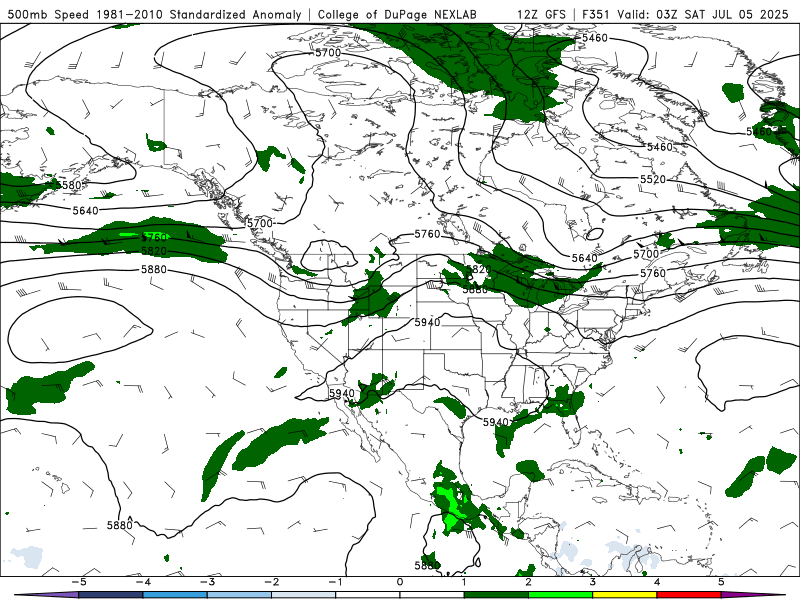This screenshot has height=600, width=800.
Task: Click the blue -4-to--3 colorbar segment
Action: coord(175,595)
